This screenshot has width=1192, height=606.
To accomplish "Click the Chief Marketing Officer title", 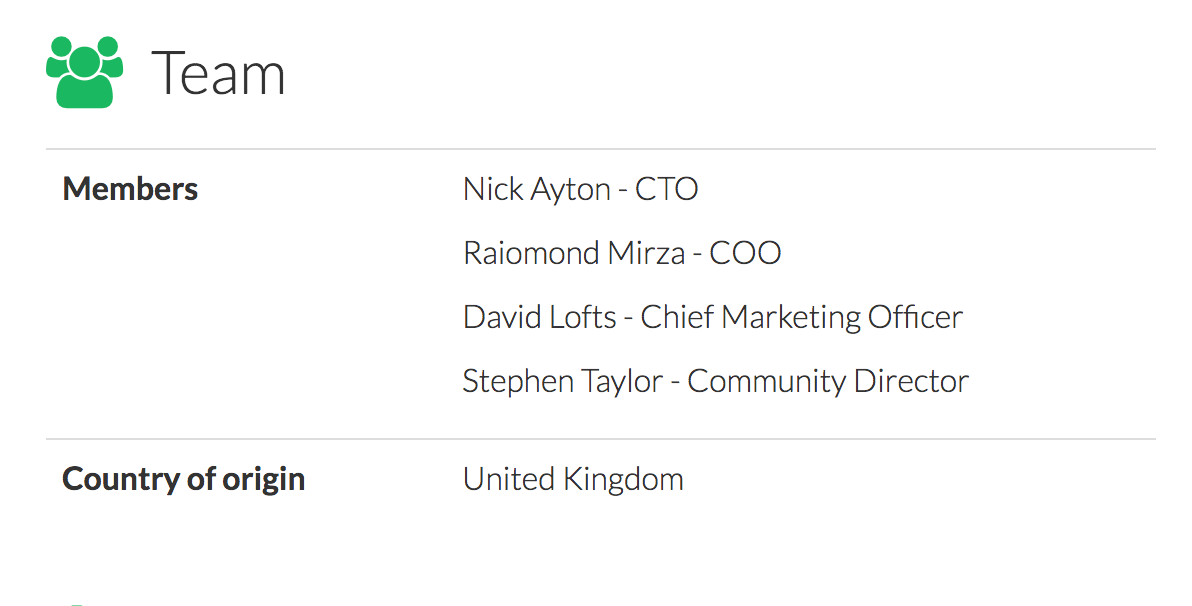I will (x=802, y=317).
